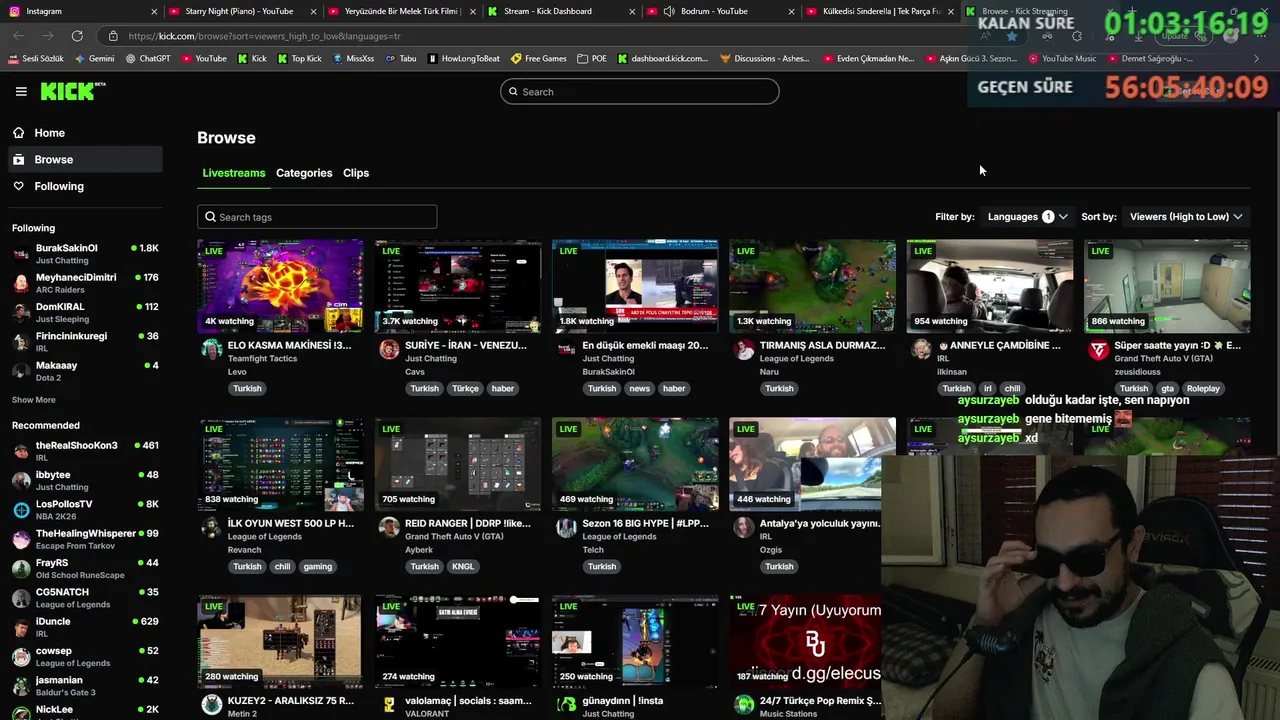1280x720 pixels.
Task: Open CG5NATCH channel in Recommended list
Action: pos(85,597)
